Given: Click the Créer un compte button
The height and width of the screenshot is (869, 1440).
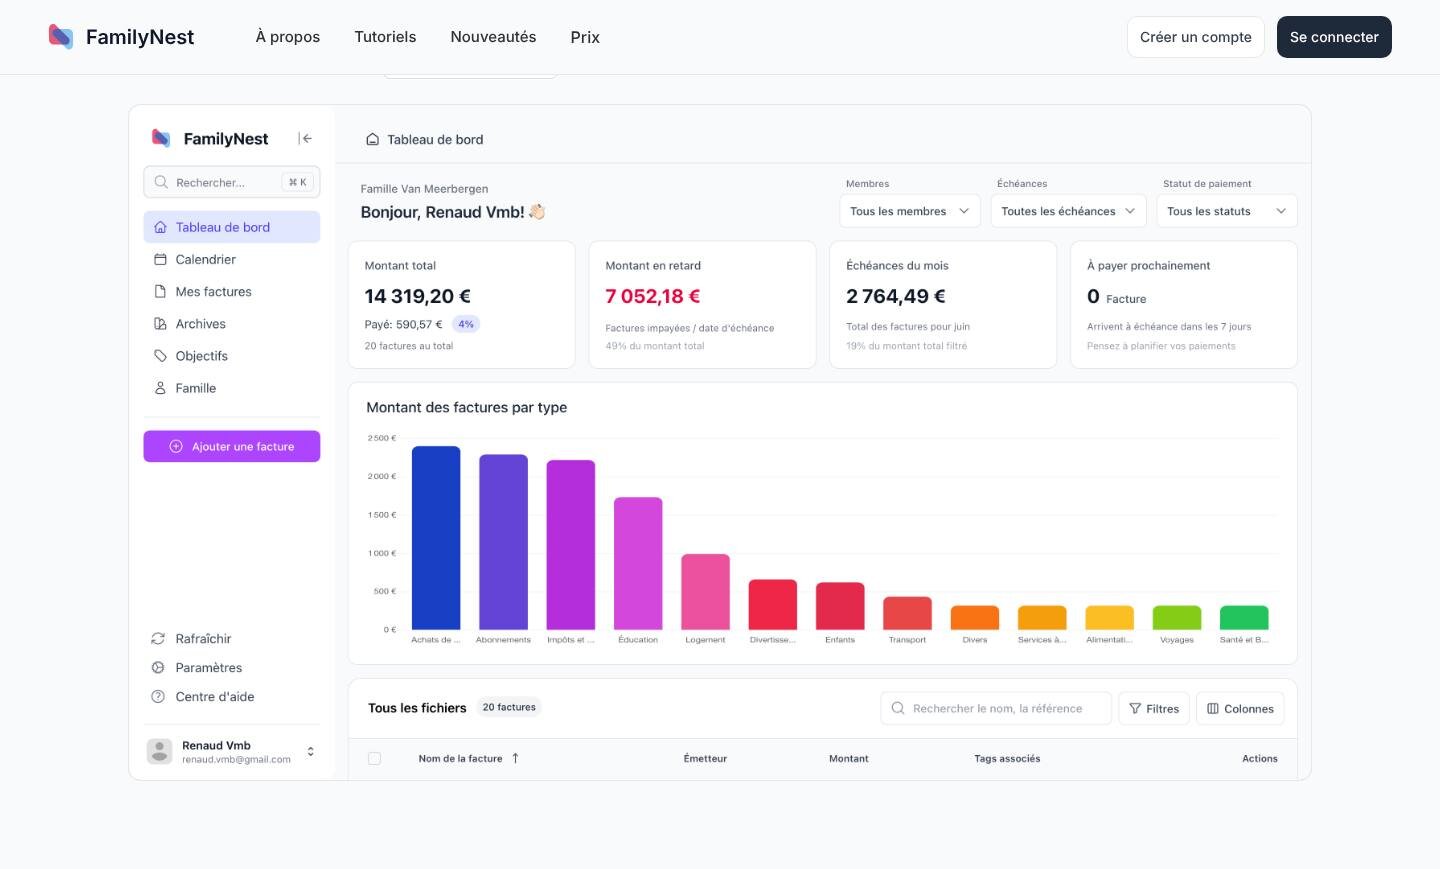Looking at the screenshot, I should [x=1196, y=37].
